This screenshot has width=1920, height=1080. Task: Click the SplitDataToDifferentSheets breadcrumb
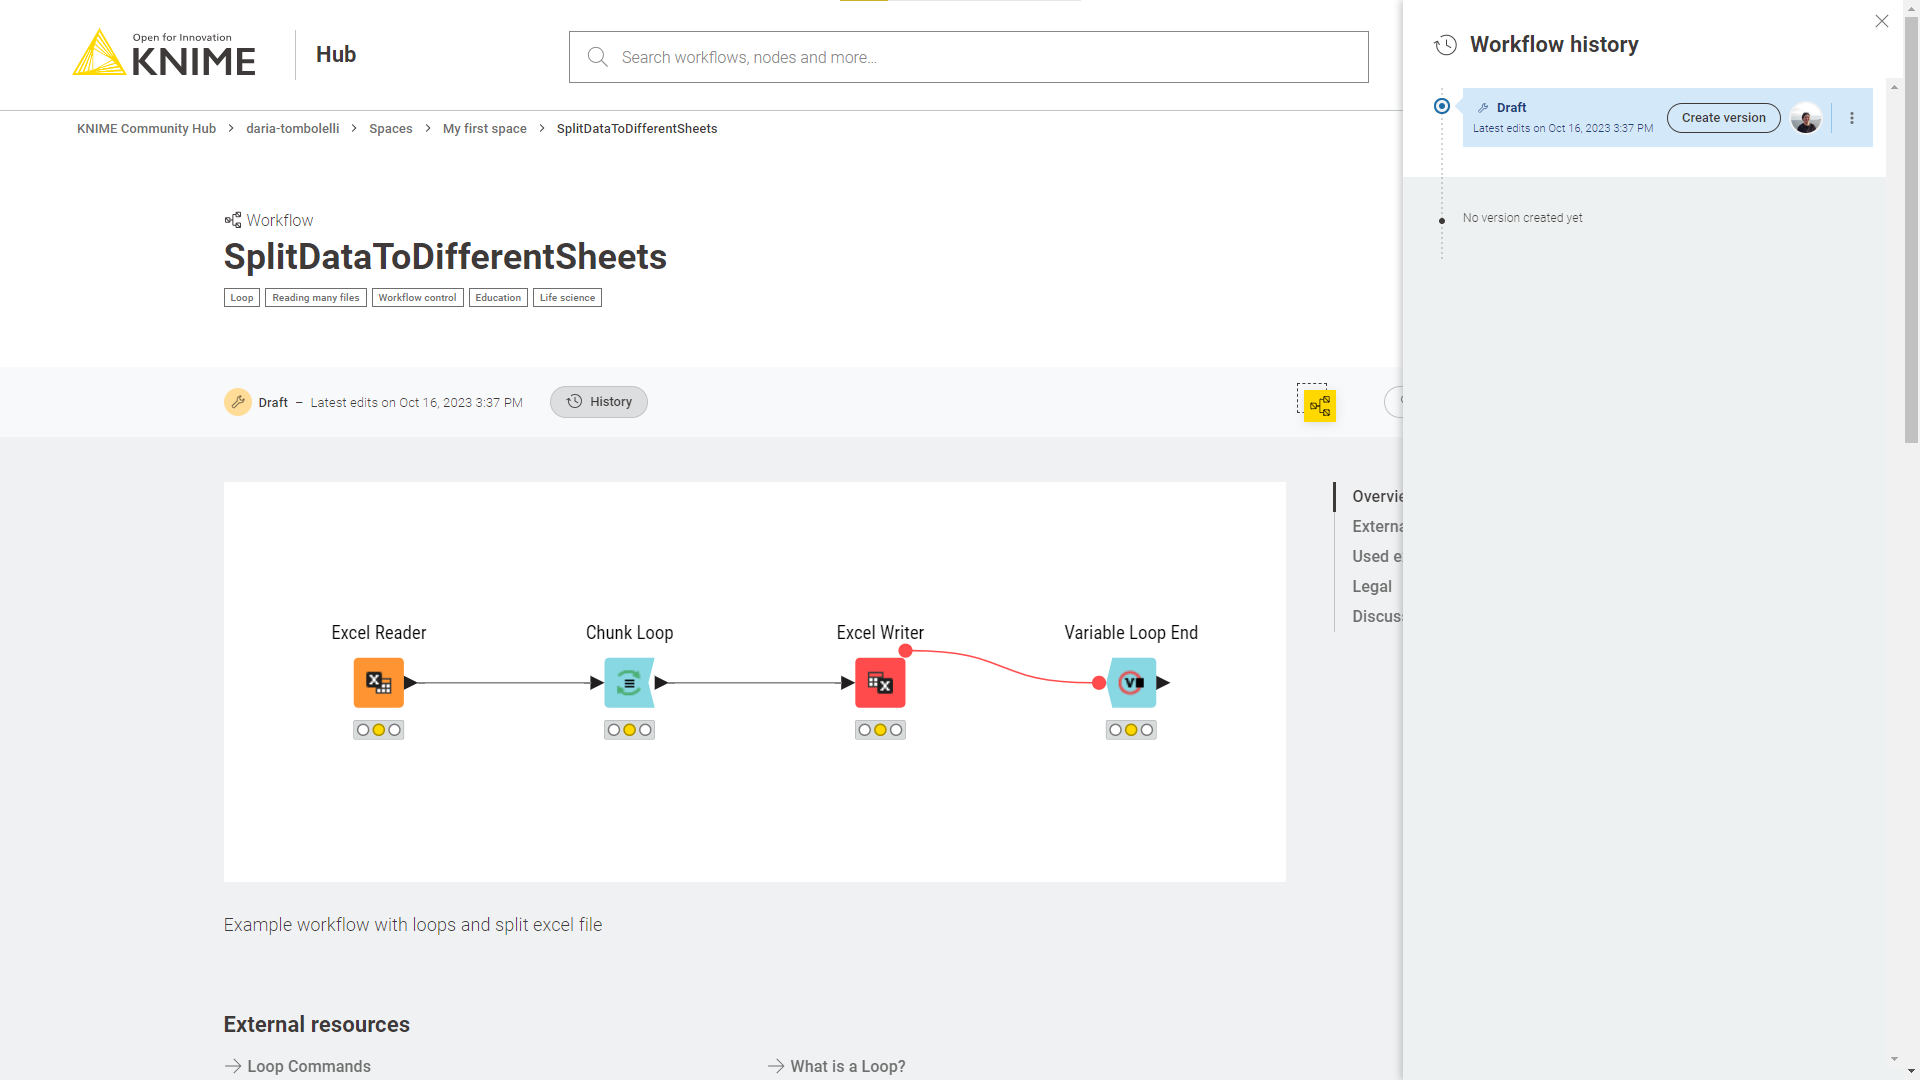click(x=637, y=129)
